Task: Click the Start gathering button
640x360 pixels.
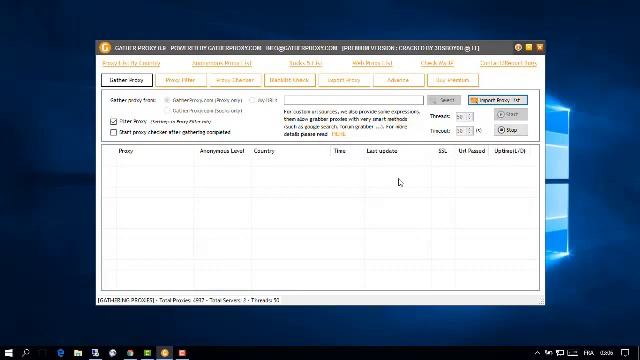Action: tap(511, 114)
